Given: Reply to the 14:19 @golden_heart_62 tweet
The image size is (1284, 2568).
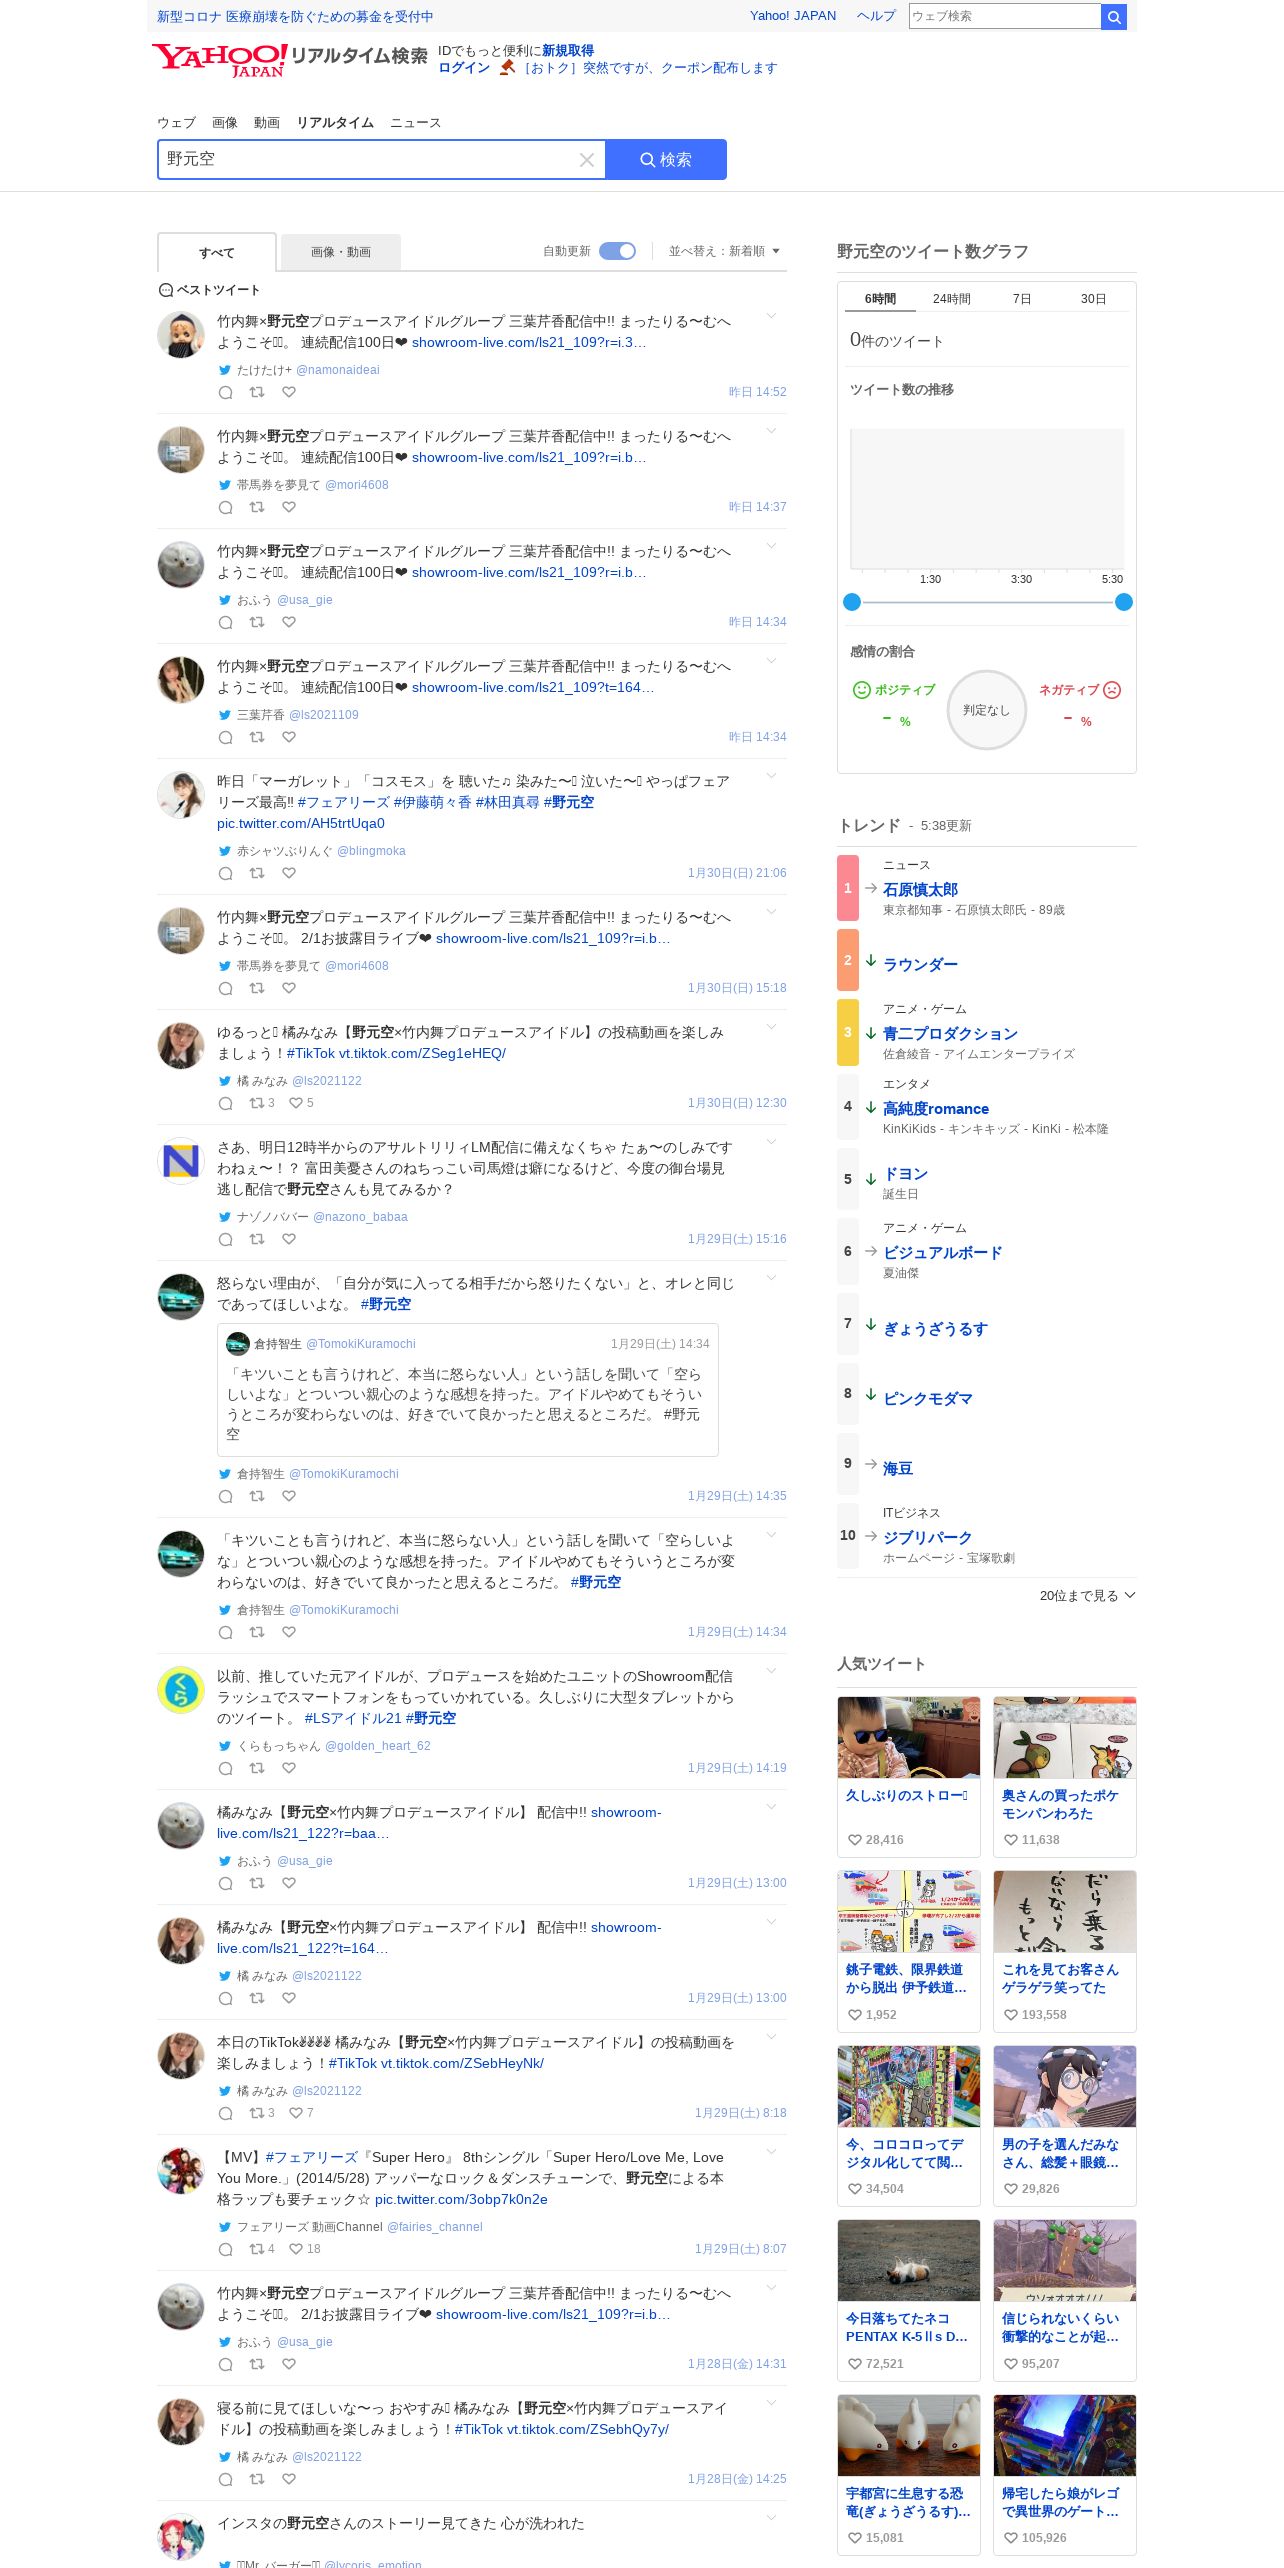Looking at the screenshot, I should [226, 1768].
